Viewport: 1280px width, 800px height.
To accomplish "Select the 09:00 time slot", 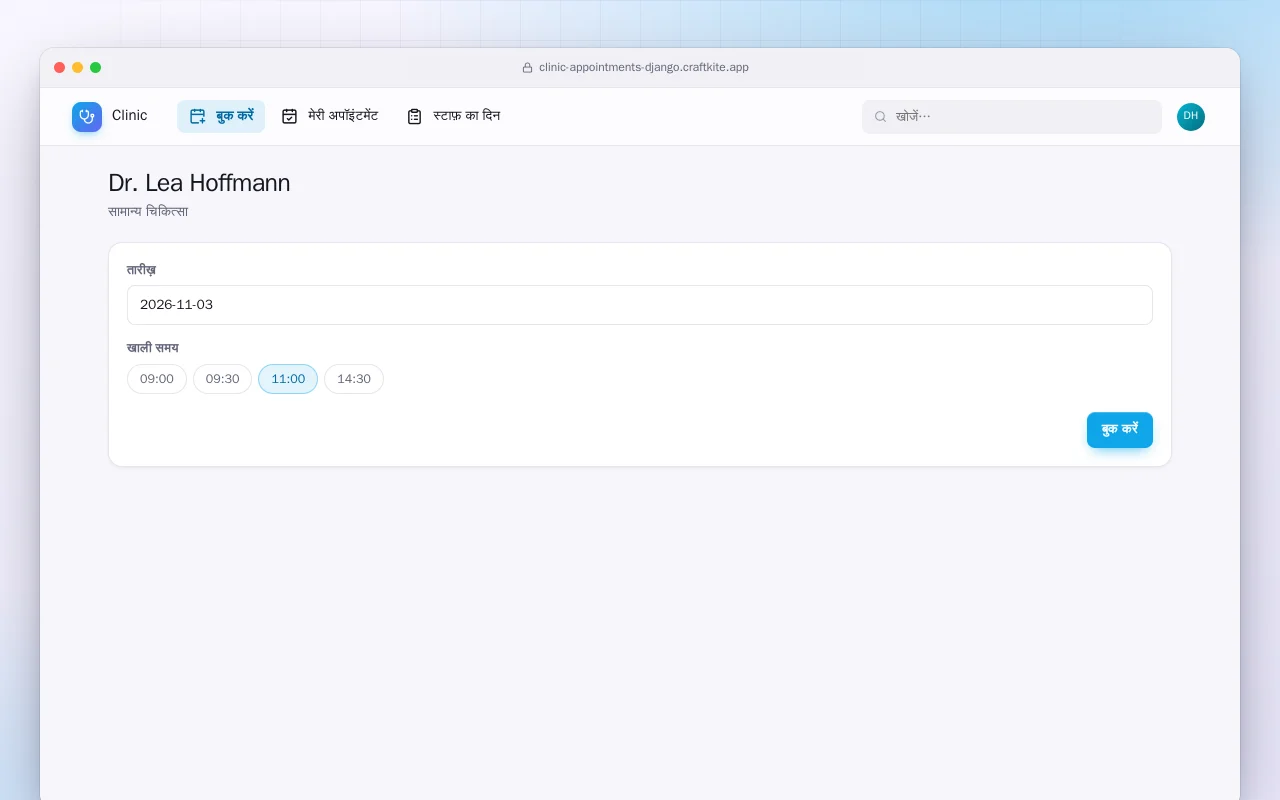I will [x=157, y=379].
